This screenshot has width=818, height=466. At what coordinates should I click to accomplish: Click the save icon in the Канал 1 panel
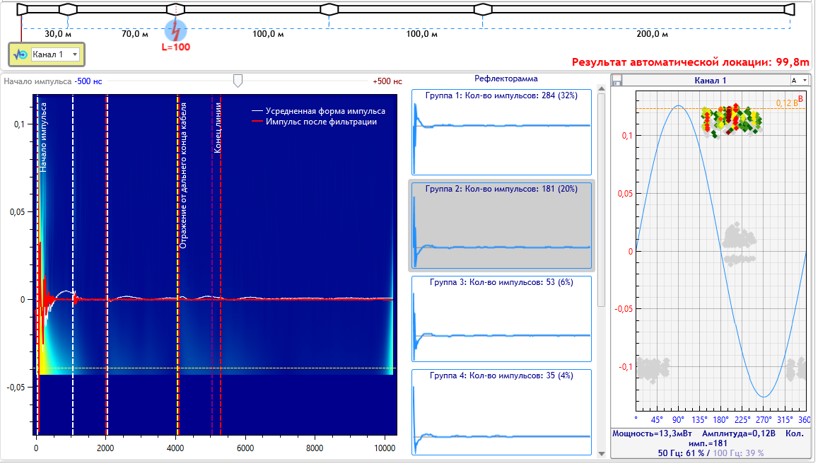coord(618,79)
